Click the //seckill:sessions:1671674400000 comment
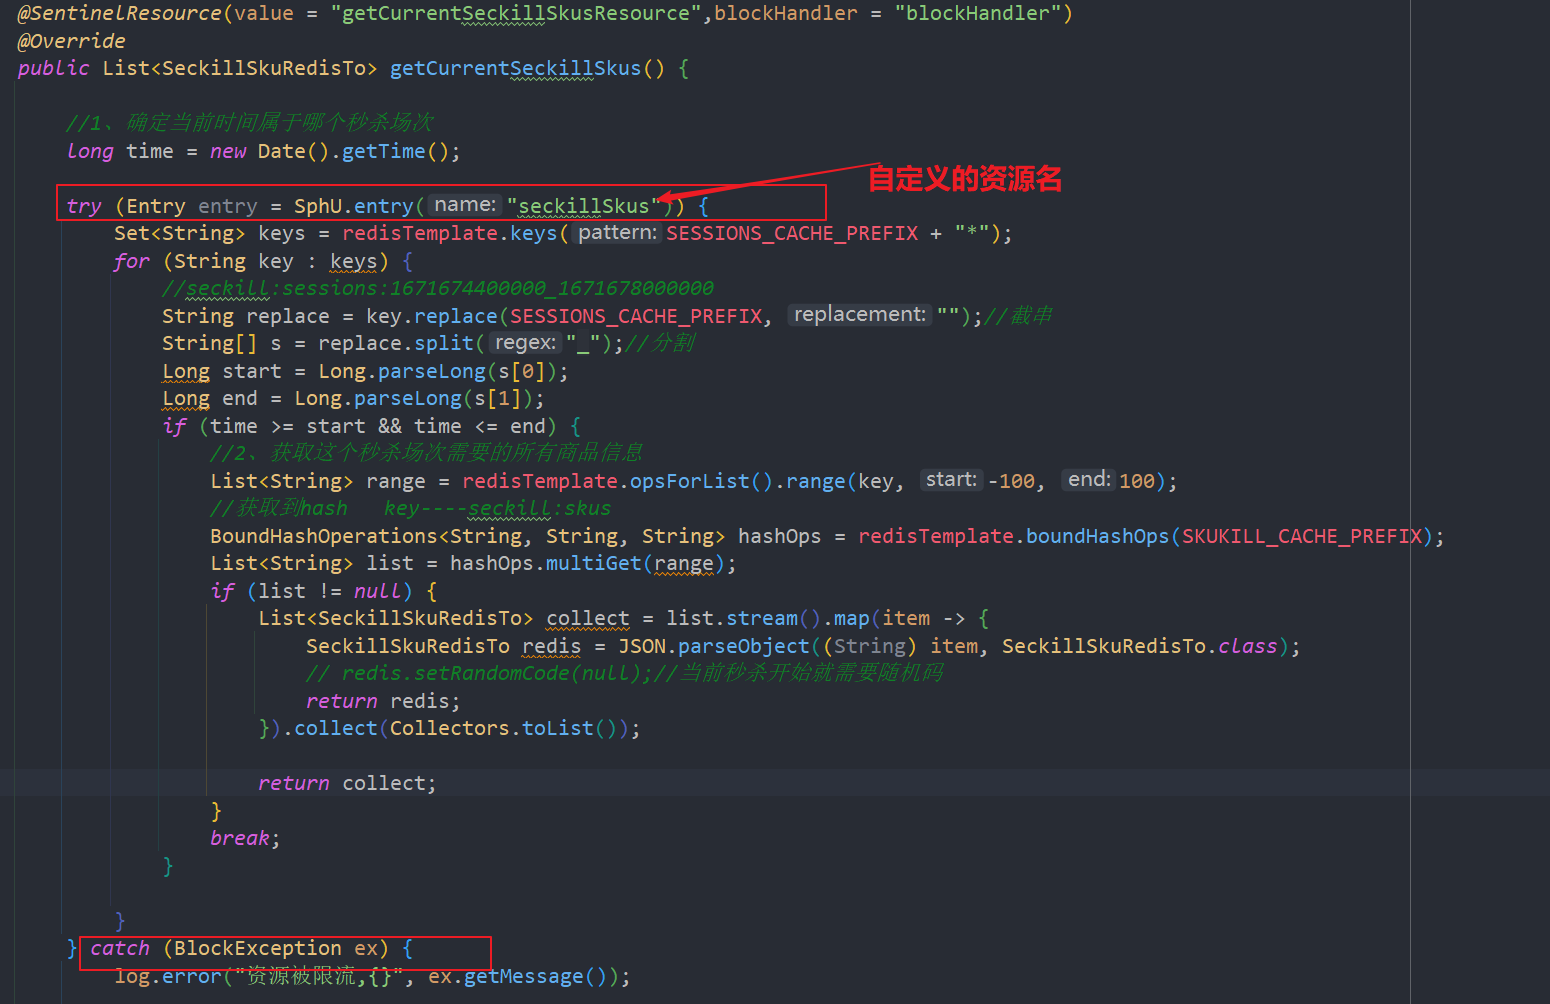The height and width of the screenshot is (1004, 1550). (438, 288)
